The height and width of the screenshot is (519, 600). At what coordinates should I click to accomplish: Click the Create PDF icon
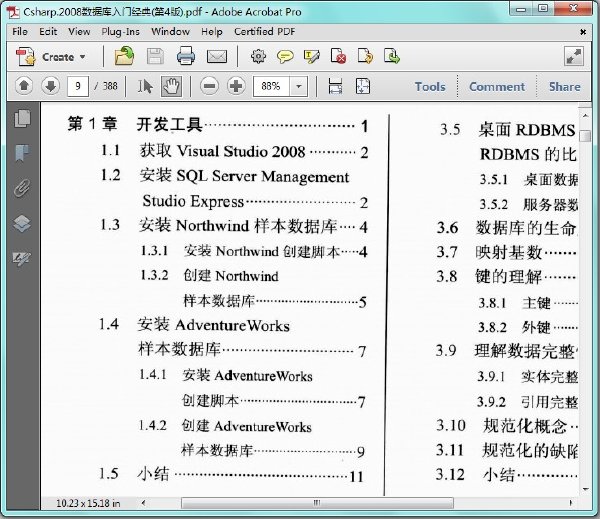26,57
